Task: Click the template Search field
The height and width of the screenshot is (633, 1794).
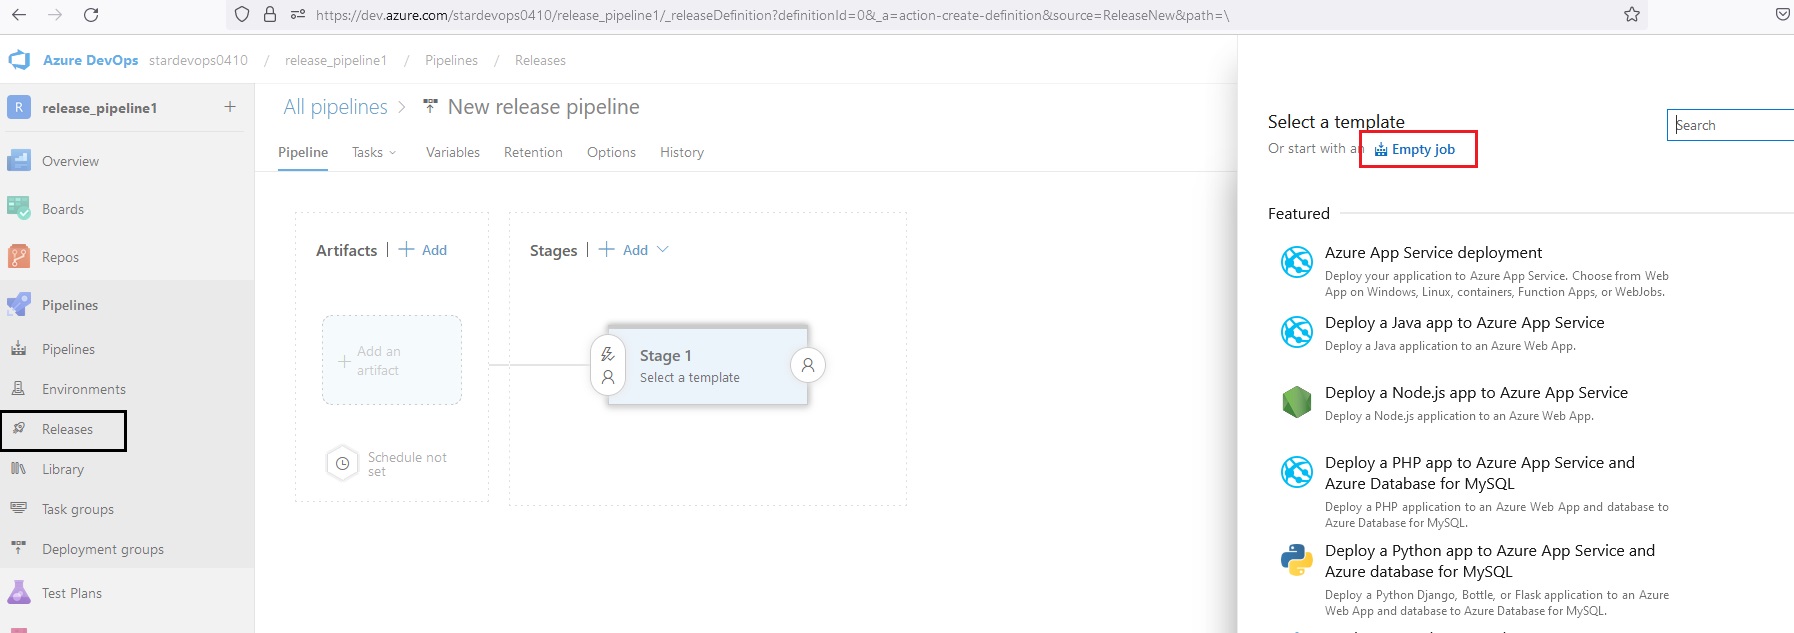Action: coord(1731,125)
